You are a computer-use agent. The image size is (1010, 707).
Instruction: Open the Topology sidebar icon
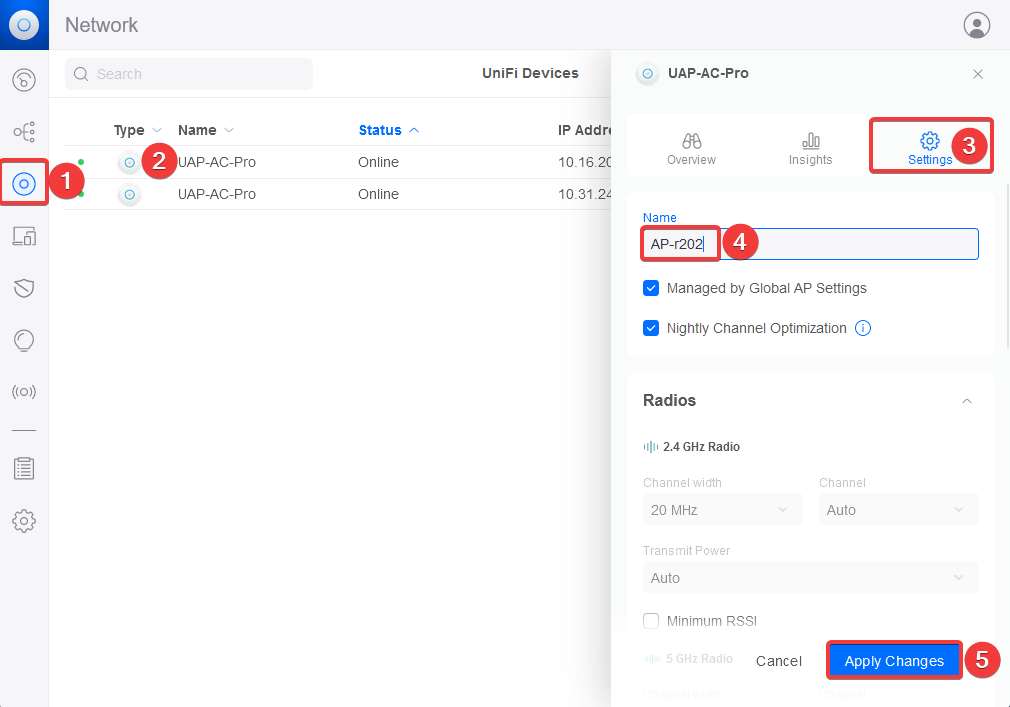click(x=24, y=132)
